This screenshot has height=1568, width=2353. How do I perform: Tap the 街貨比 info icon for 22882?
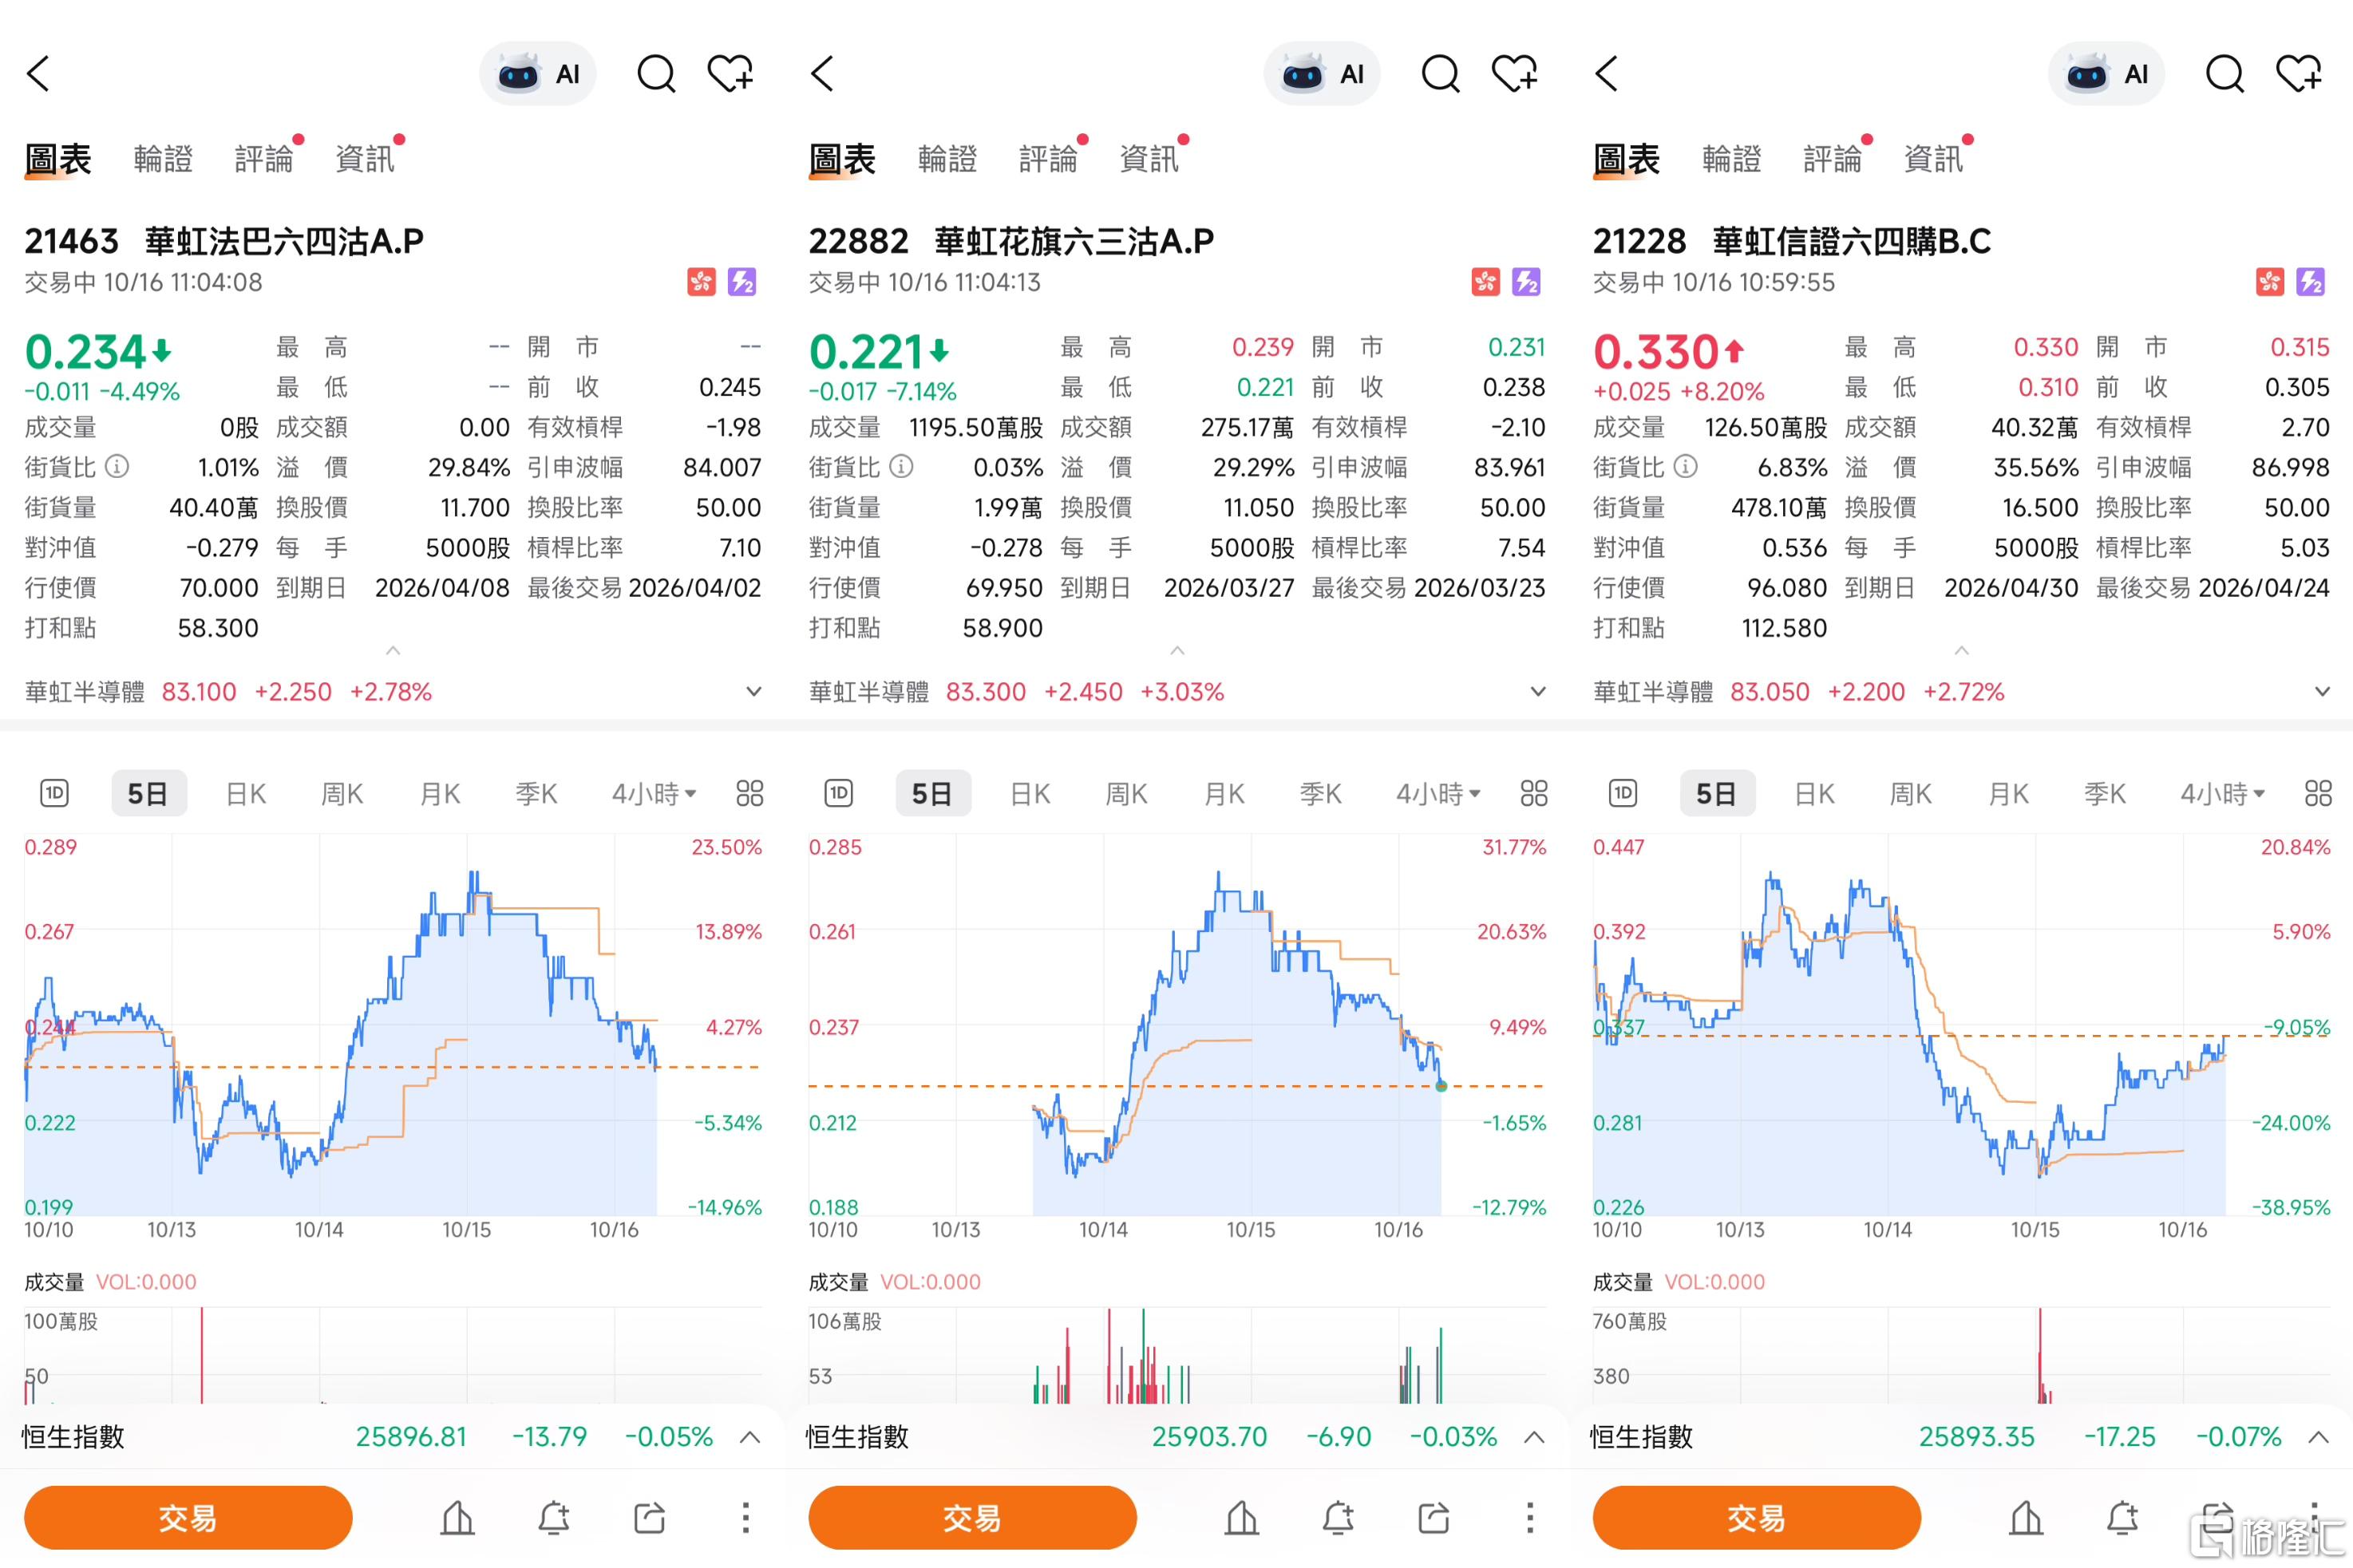click(x=901, y=467)
